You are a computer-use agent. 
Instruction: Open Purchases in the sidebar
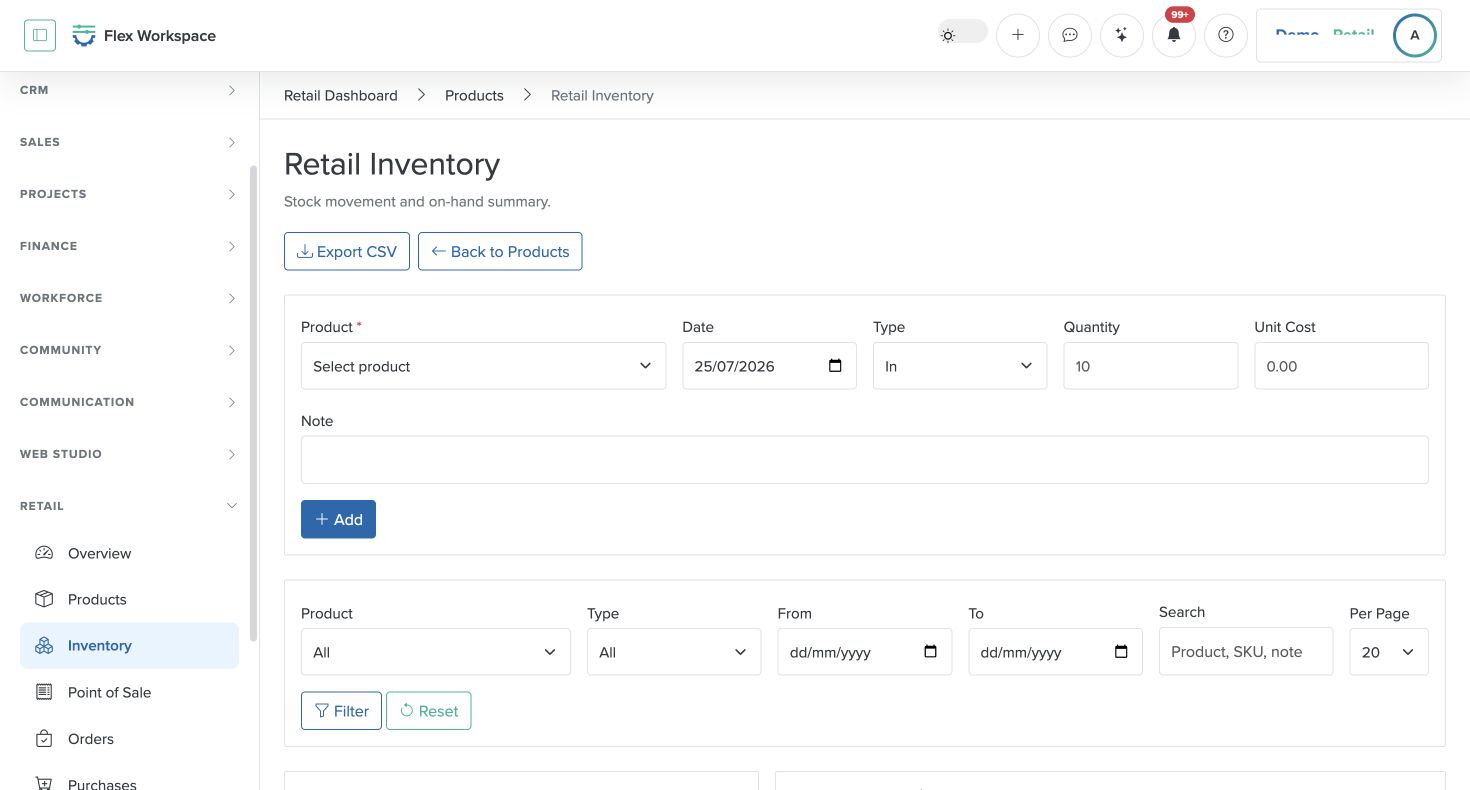[129, 784]
